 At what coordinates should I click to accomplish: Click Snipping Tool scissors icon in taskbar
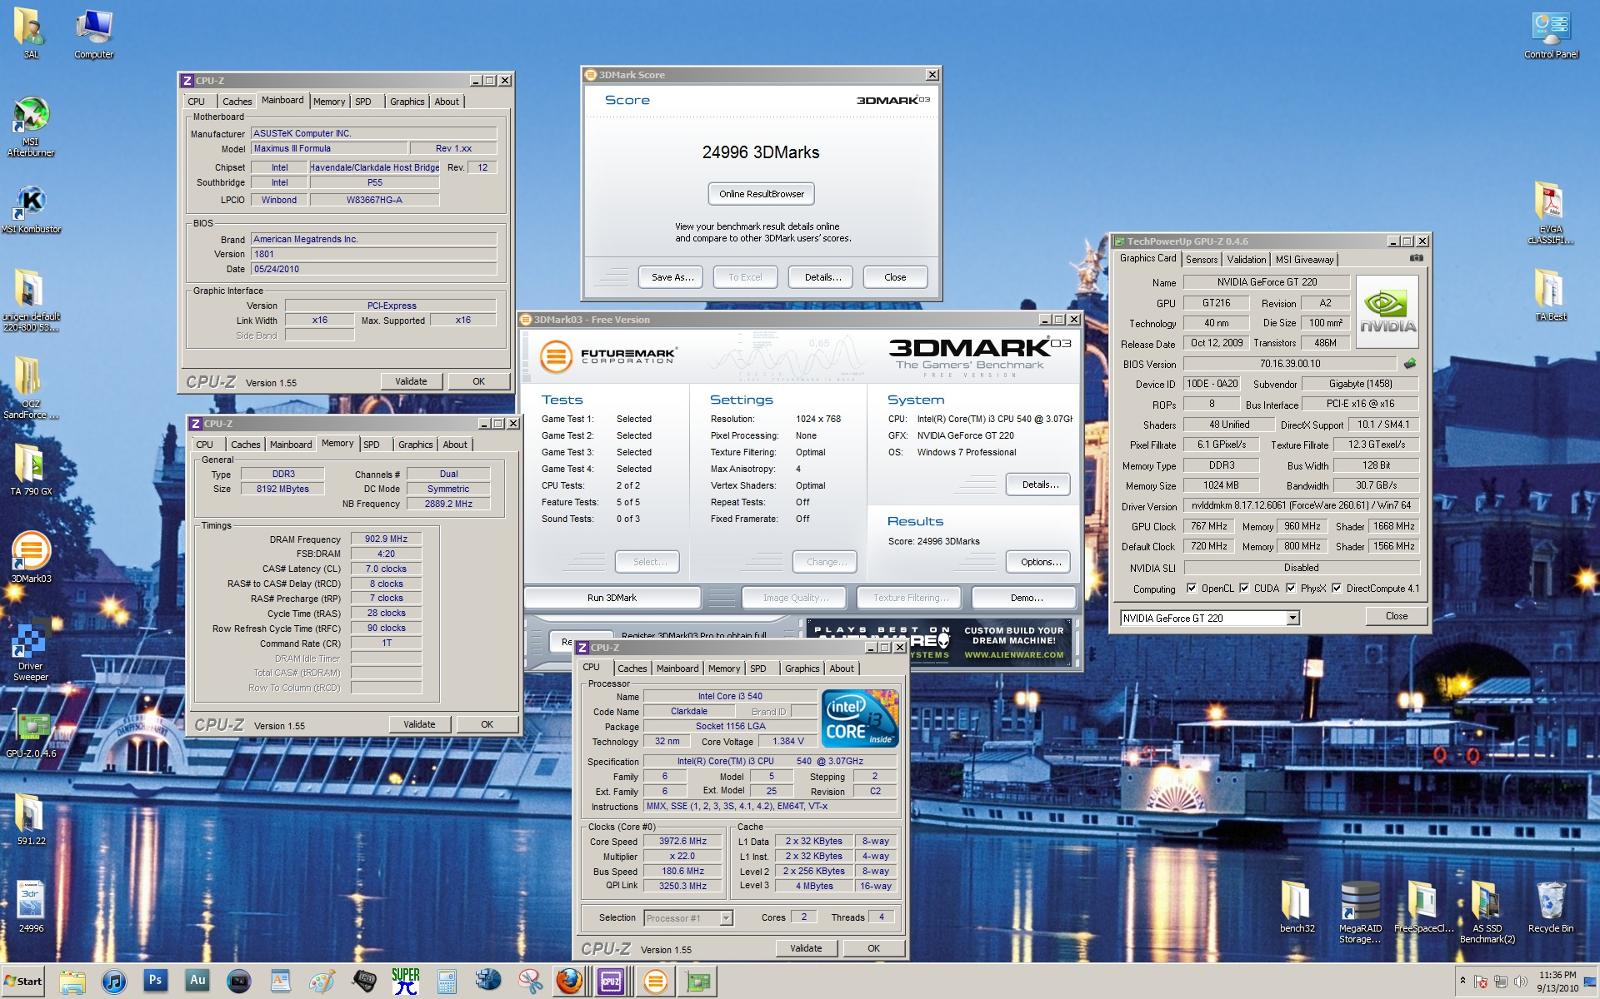coord(529,981)
